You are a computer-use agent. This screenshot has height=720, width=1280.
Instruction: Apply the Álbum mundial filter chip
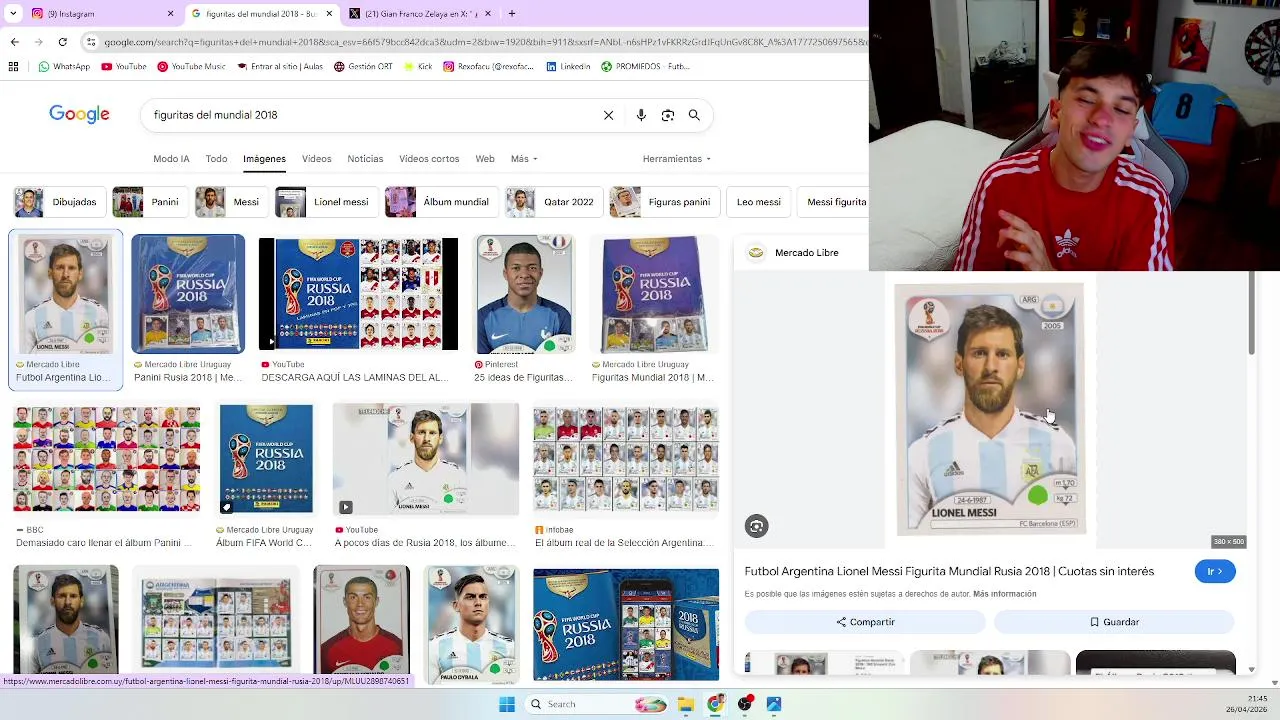pyautogui.click(x=440, y=202)
